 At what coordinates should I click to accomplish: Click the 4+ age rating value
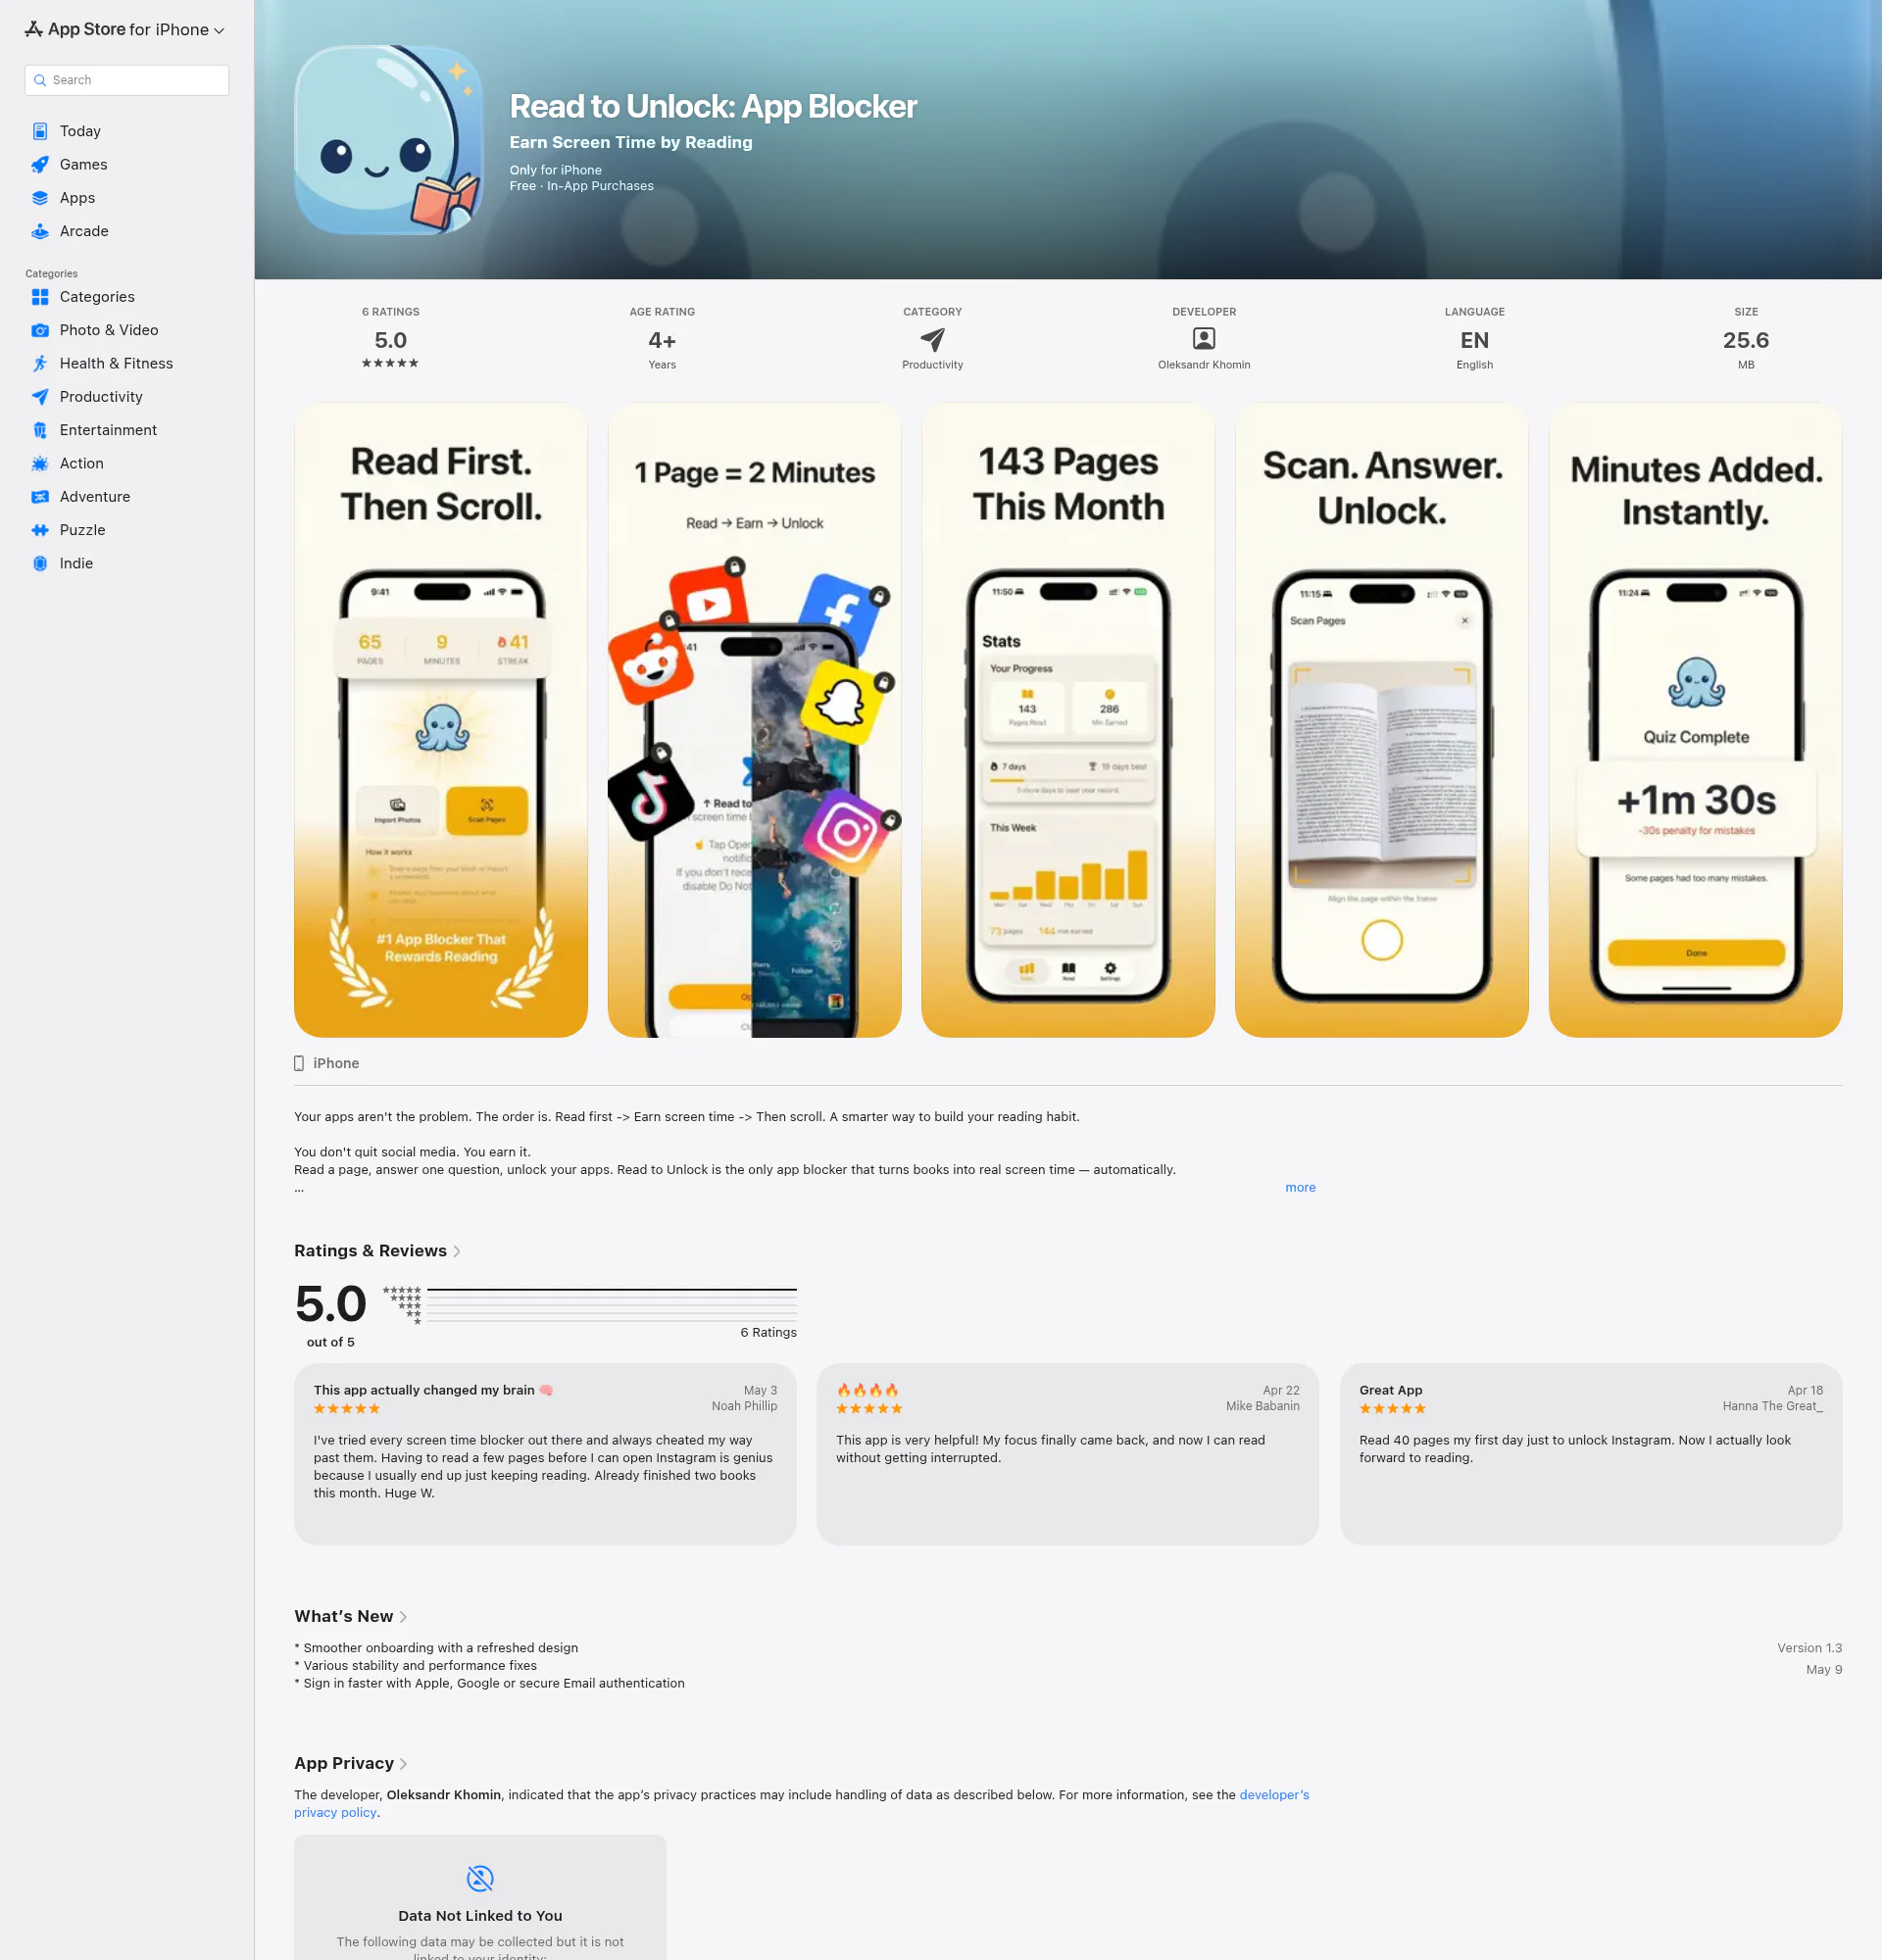click(662, 340)
